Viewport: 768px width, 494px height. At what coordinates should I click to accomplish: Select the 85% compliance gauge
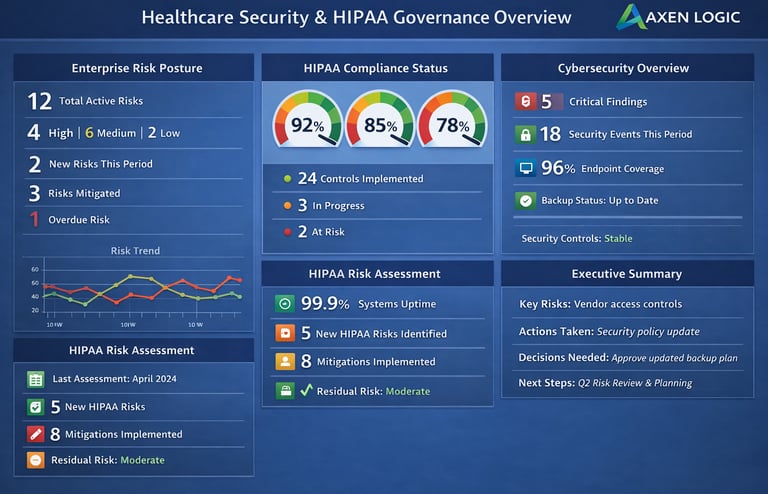pos(380,118)
